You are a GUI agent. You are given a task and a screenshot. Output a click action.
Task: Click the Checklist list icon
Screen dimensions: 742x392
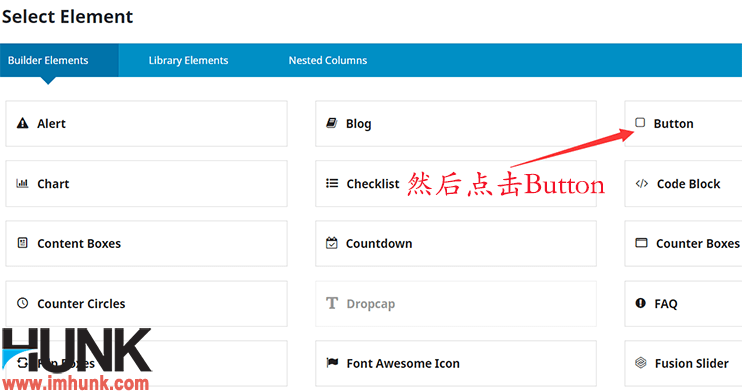332,183
